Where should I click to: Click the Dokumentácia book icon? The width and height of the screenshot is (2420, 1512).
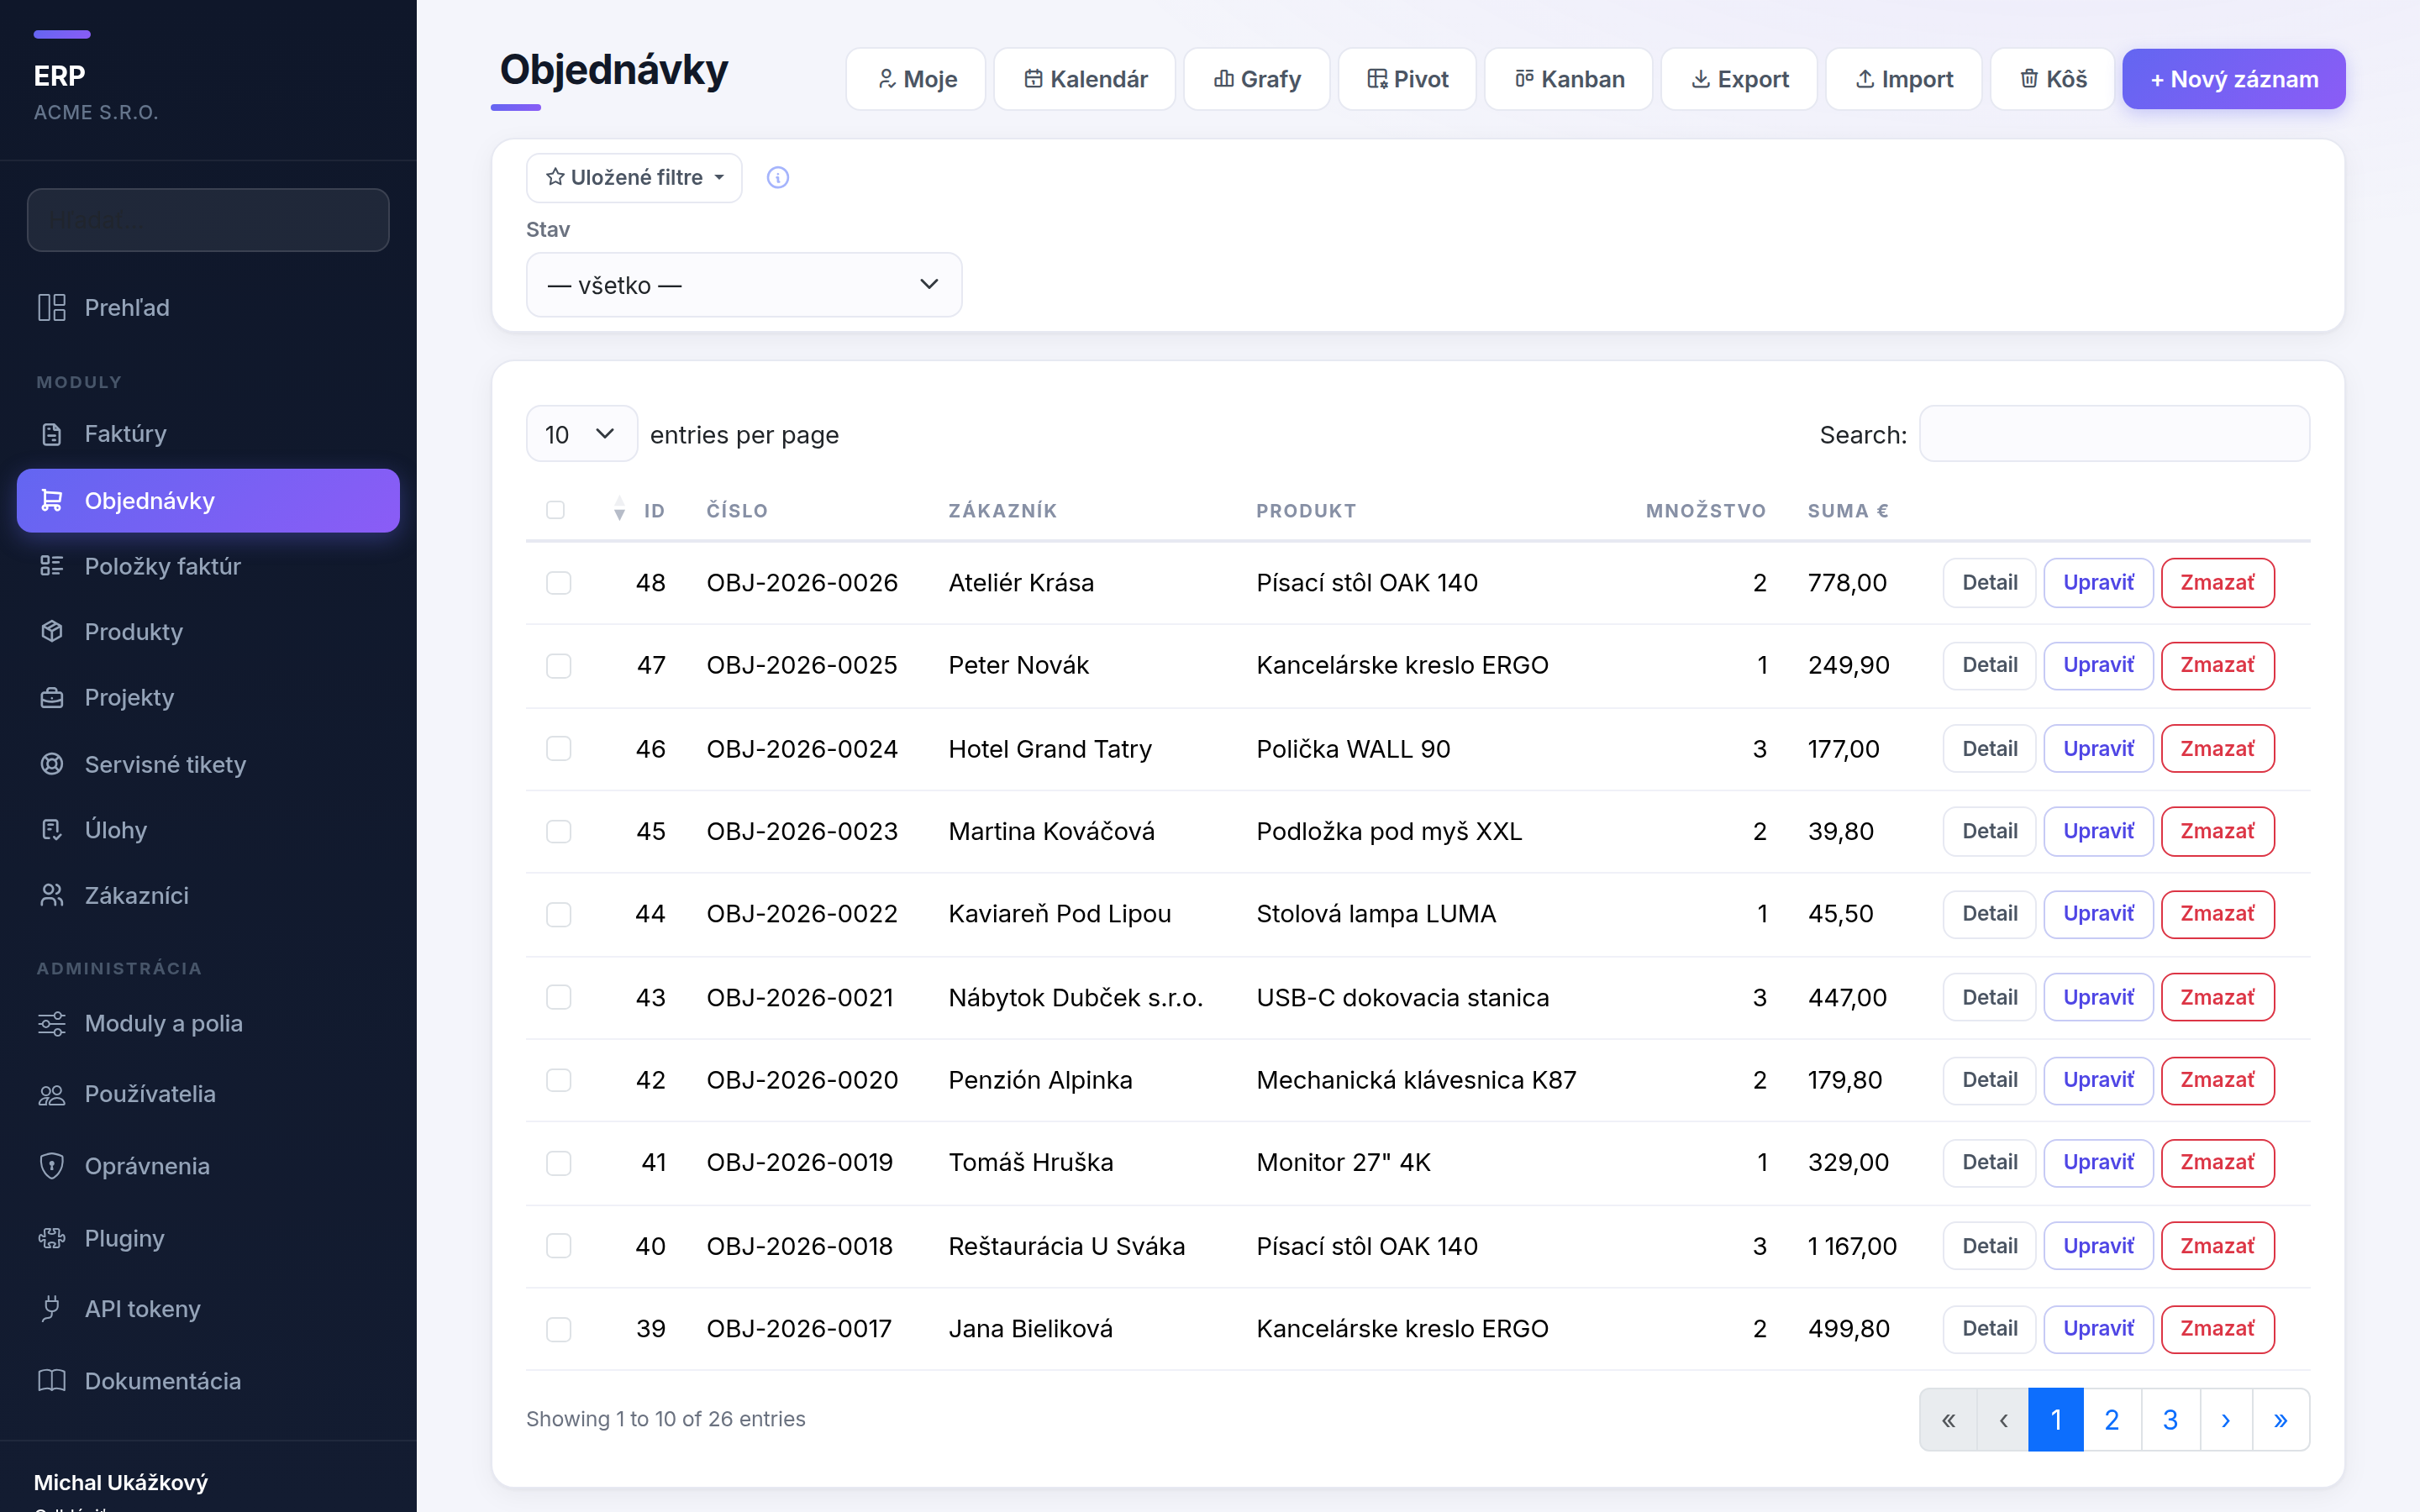click(x=52, y=1381)
